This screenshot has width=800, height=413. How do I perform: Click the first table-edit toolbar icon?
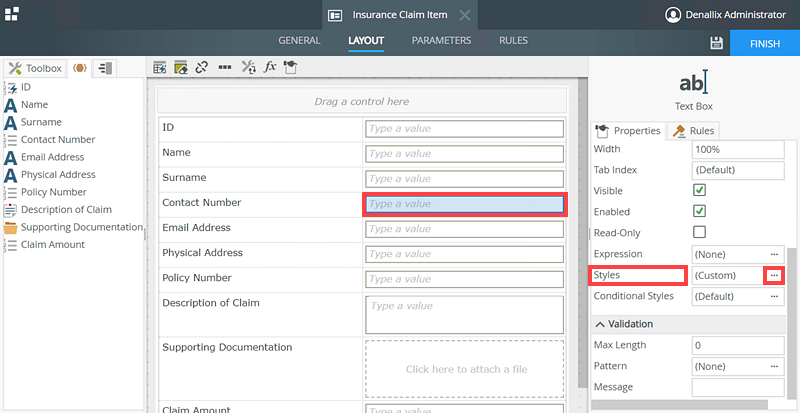[x=159, y=67]
